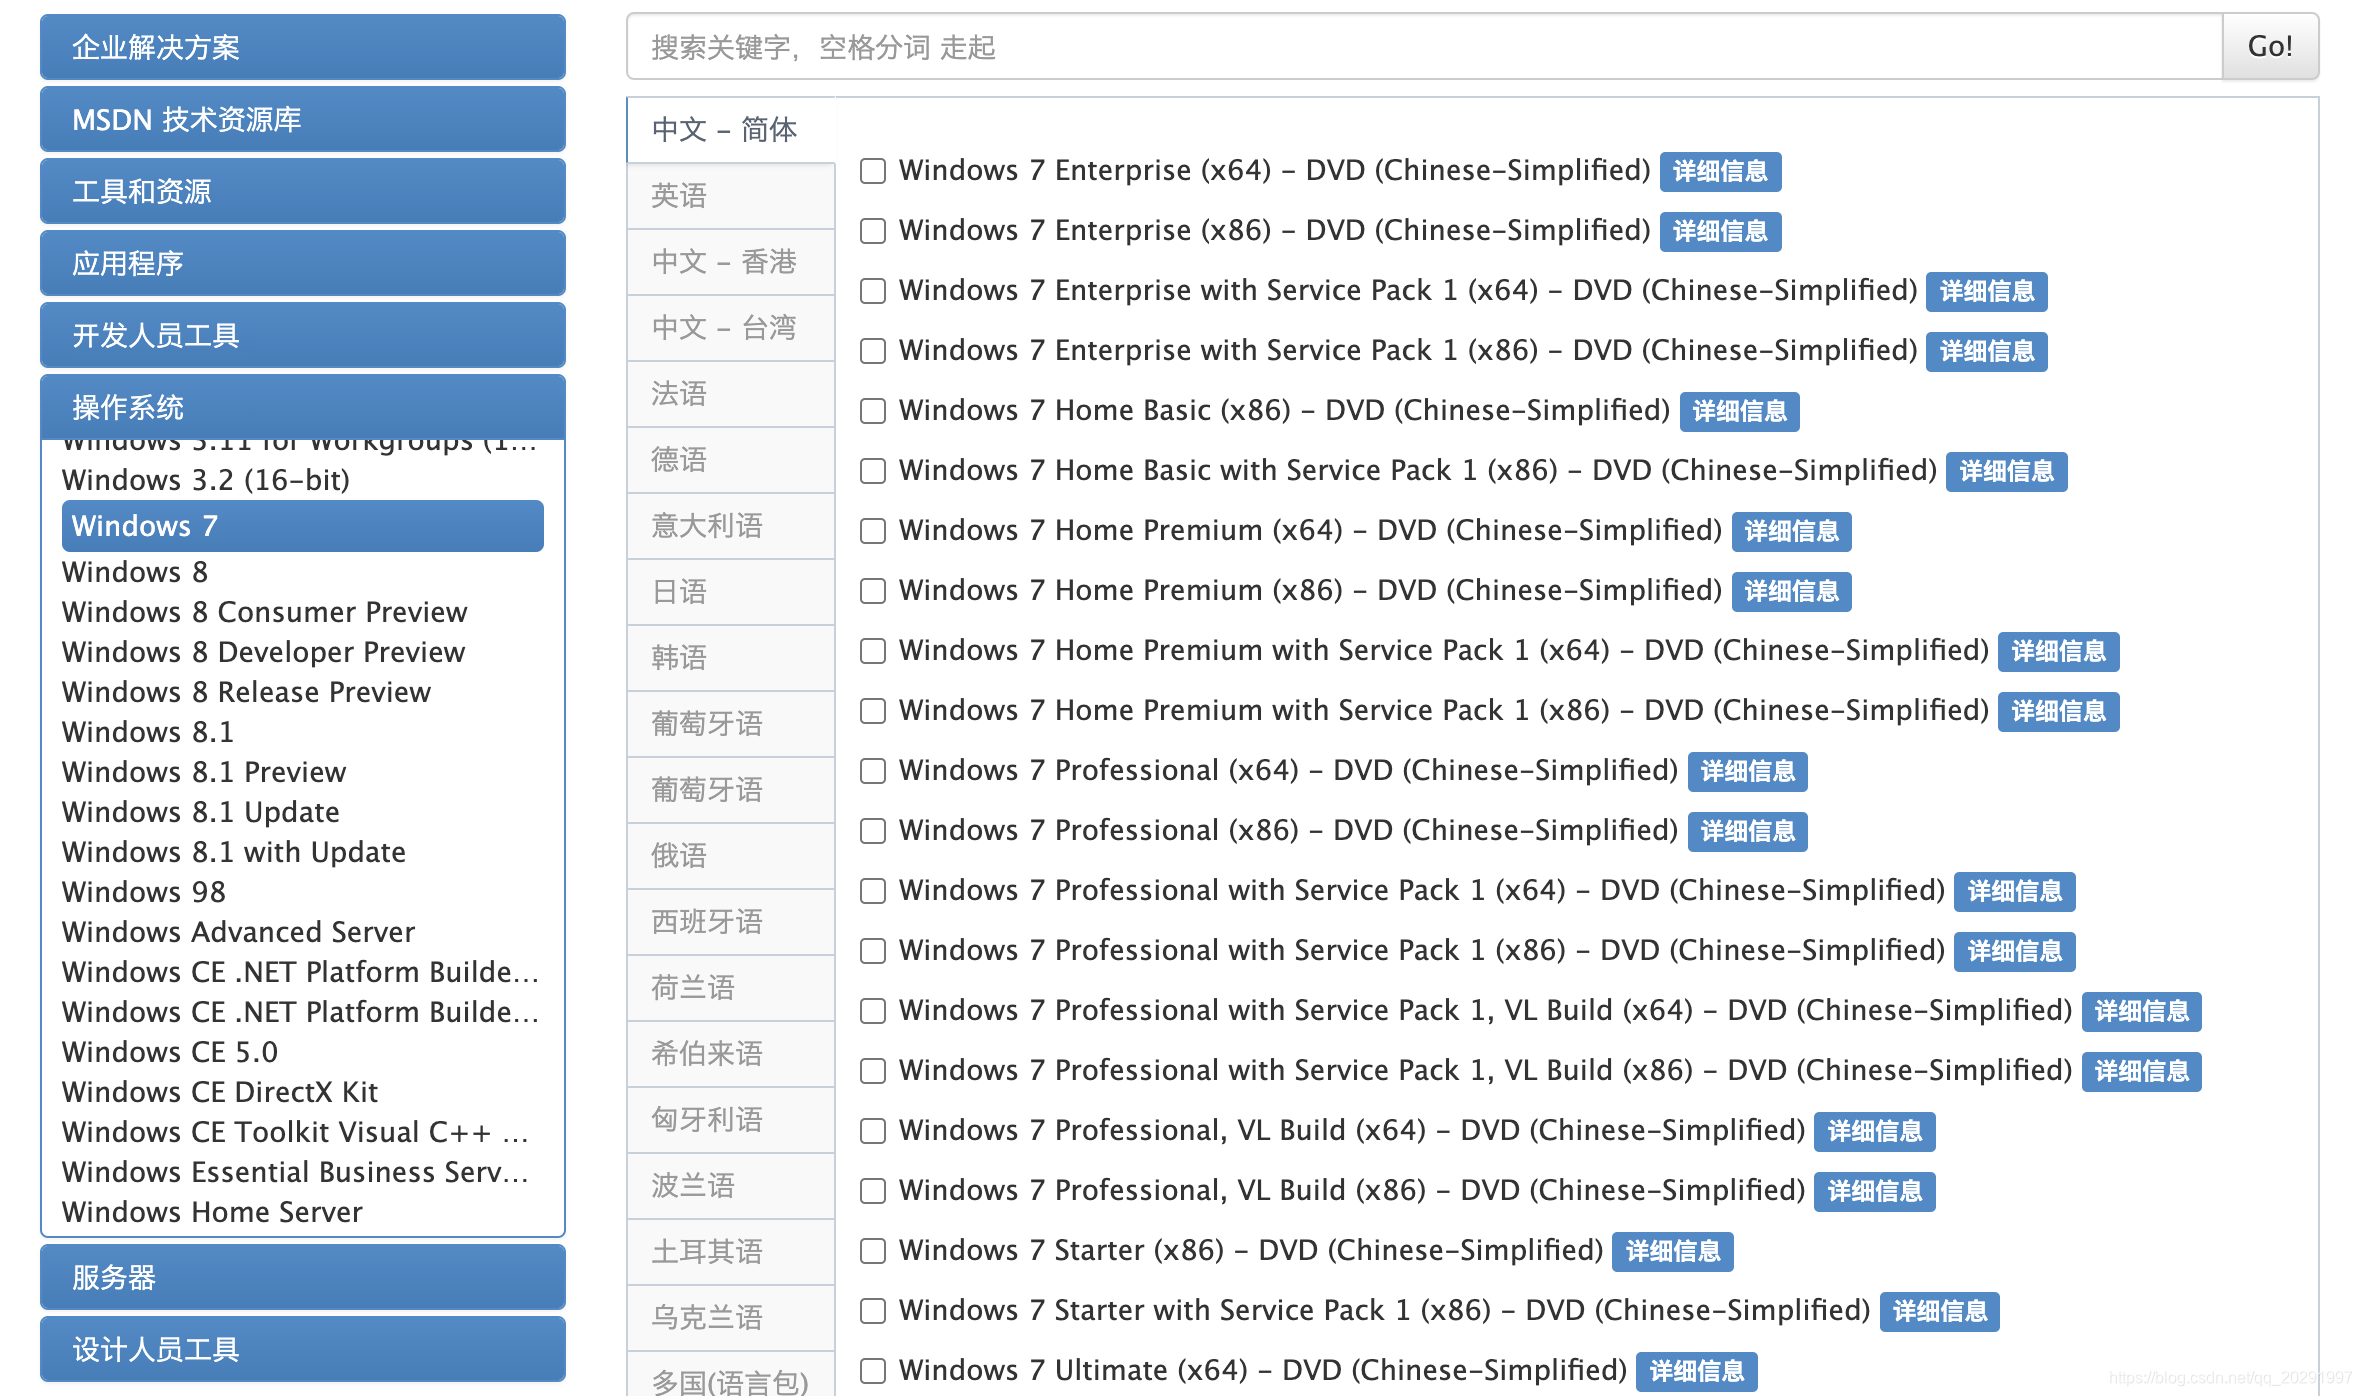Viewport: 2362px width, 1396px height.
Task: Select Windows 8.1 in the OS list
Action: click(x=148, y=732)
